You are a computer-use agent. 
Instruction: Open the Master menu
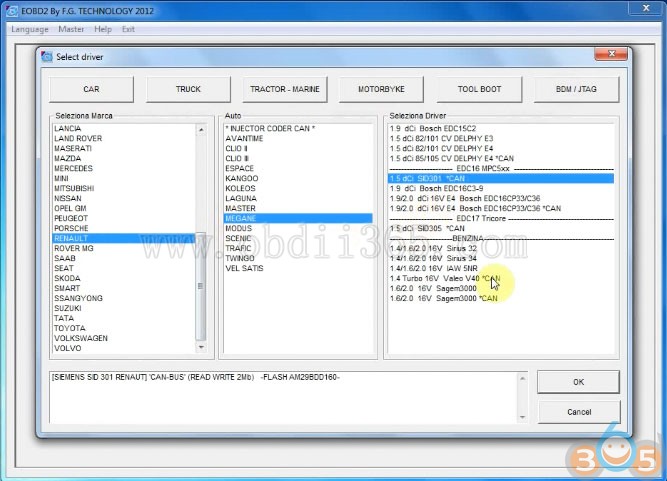(x=71, y=29)
